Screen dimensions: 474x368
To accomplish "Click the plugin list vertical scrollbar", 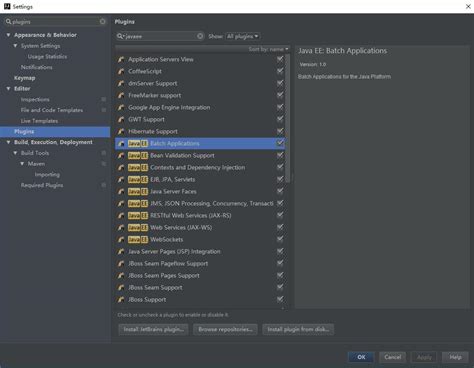I will click(x=288, y=117).
